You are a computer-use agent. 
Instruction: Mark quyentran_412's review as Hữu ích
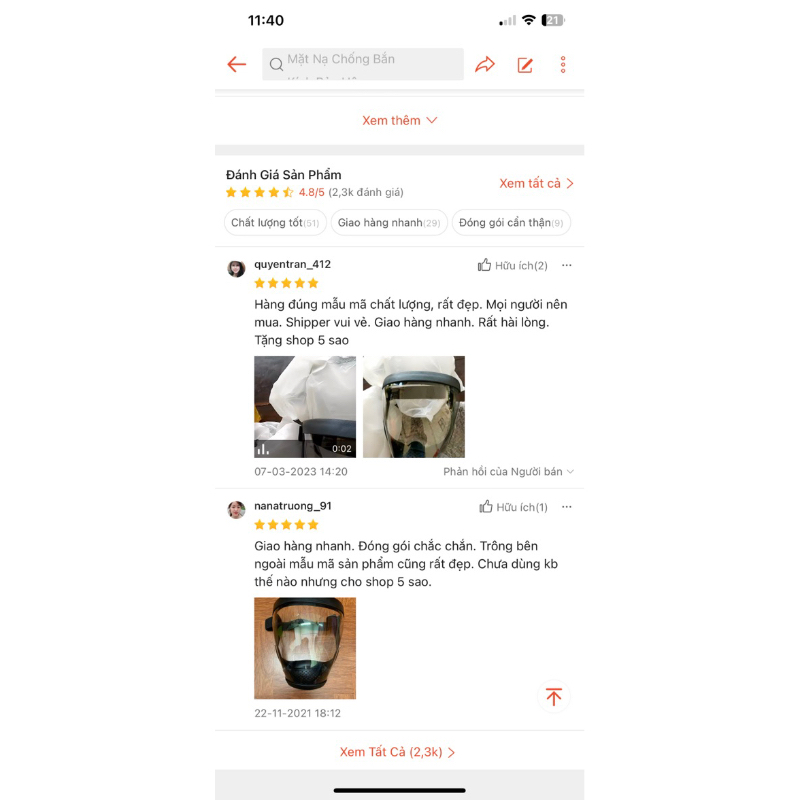(512, 265)
